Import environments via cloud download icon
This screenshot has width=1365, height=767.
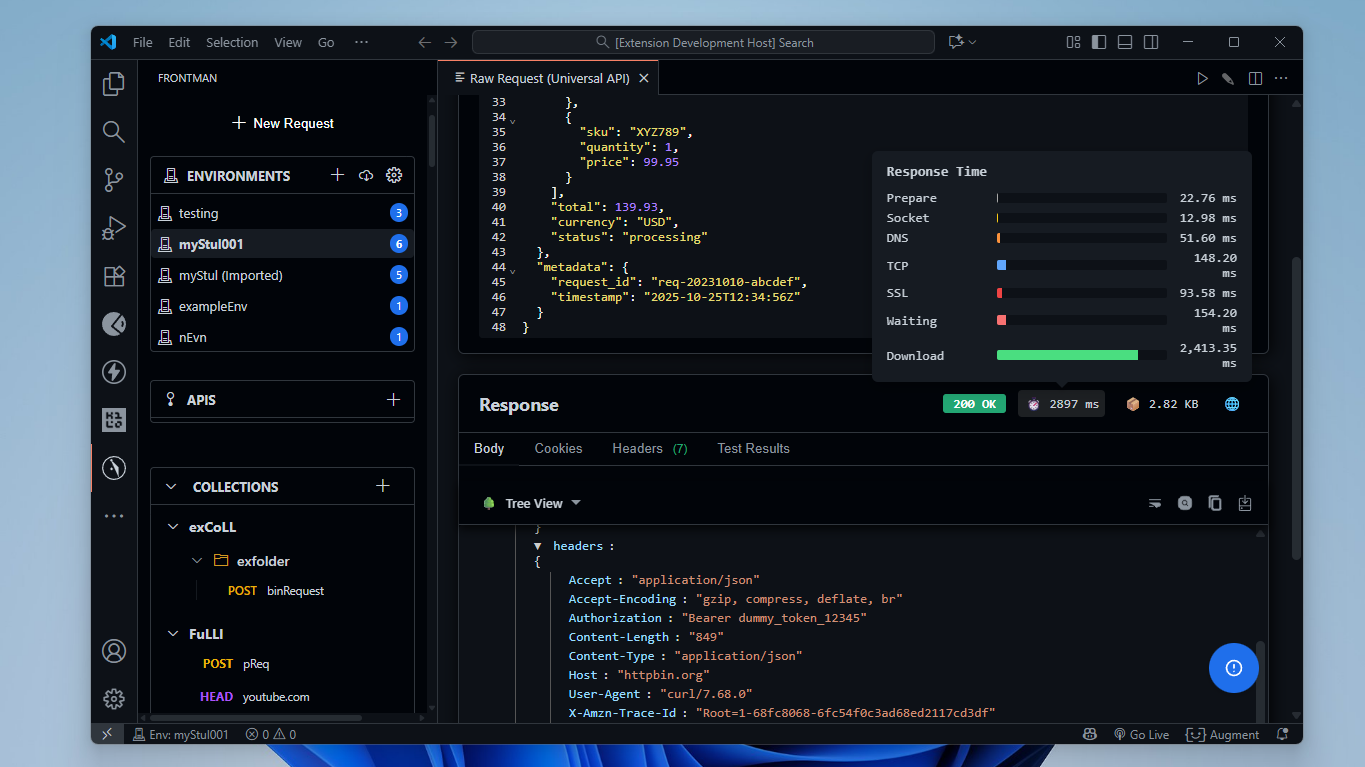coord(366,175)
